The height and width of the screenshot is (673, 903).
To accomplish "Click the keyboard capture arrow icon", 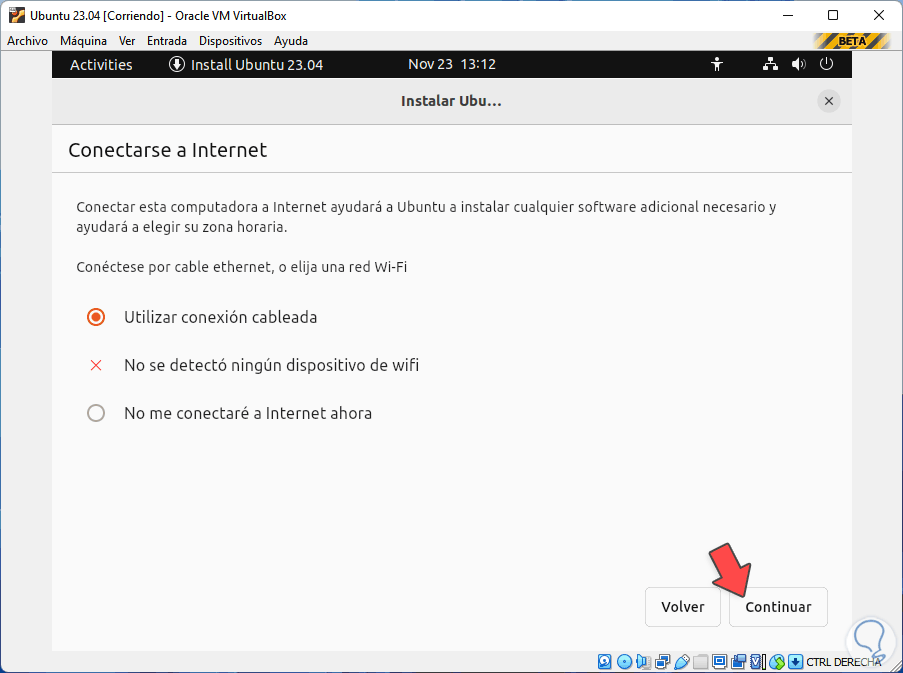I will point(795,661).
